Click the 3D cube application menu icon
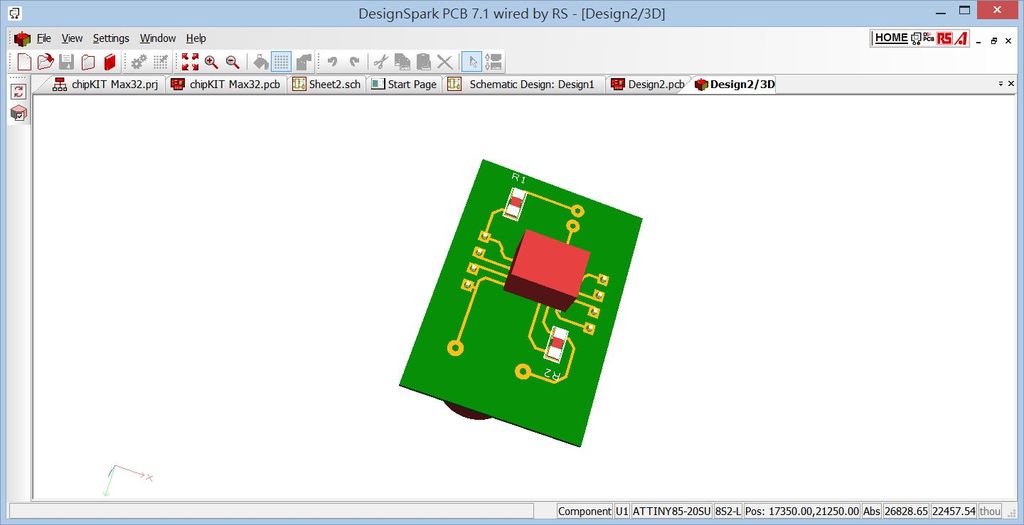 [x=22, y=39]
